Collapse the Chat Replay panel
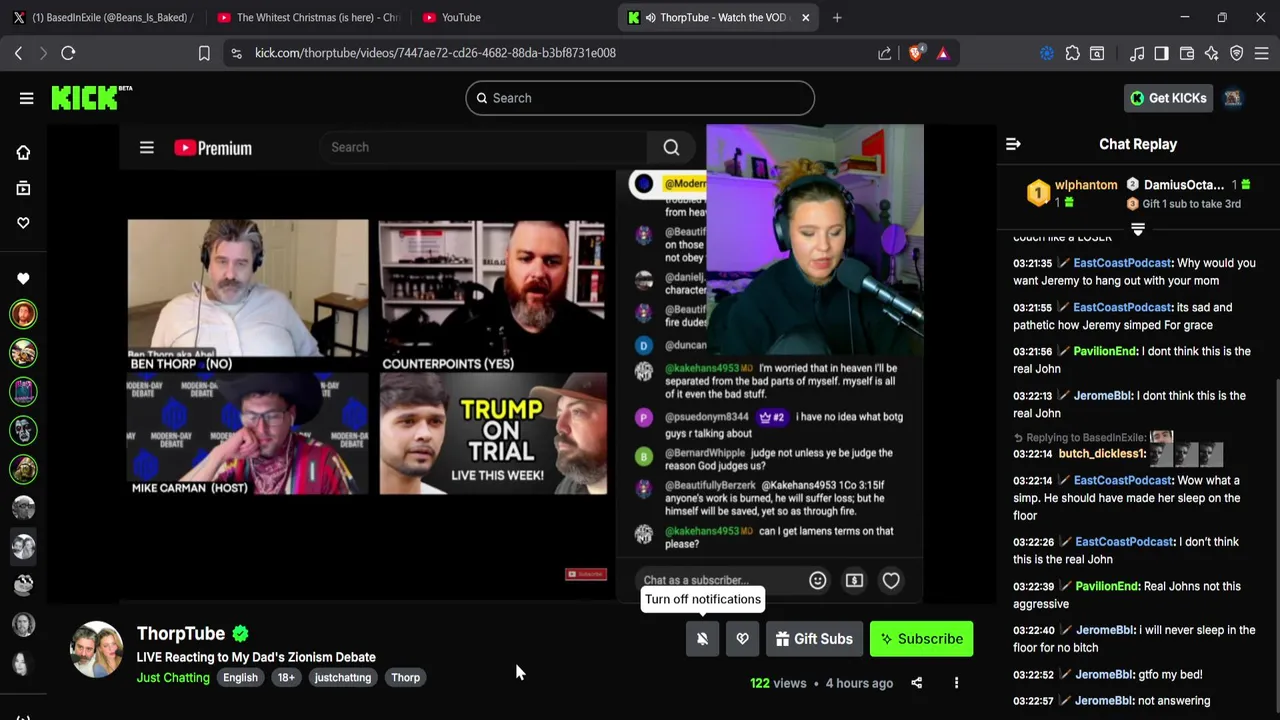This screenshot has height=720, width=1280. coord(1013,144)
